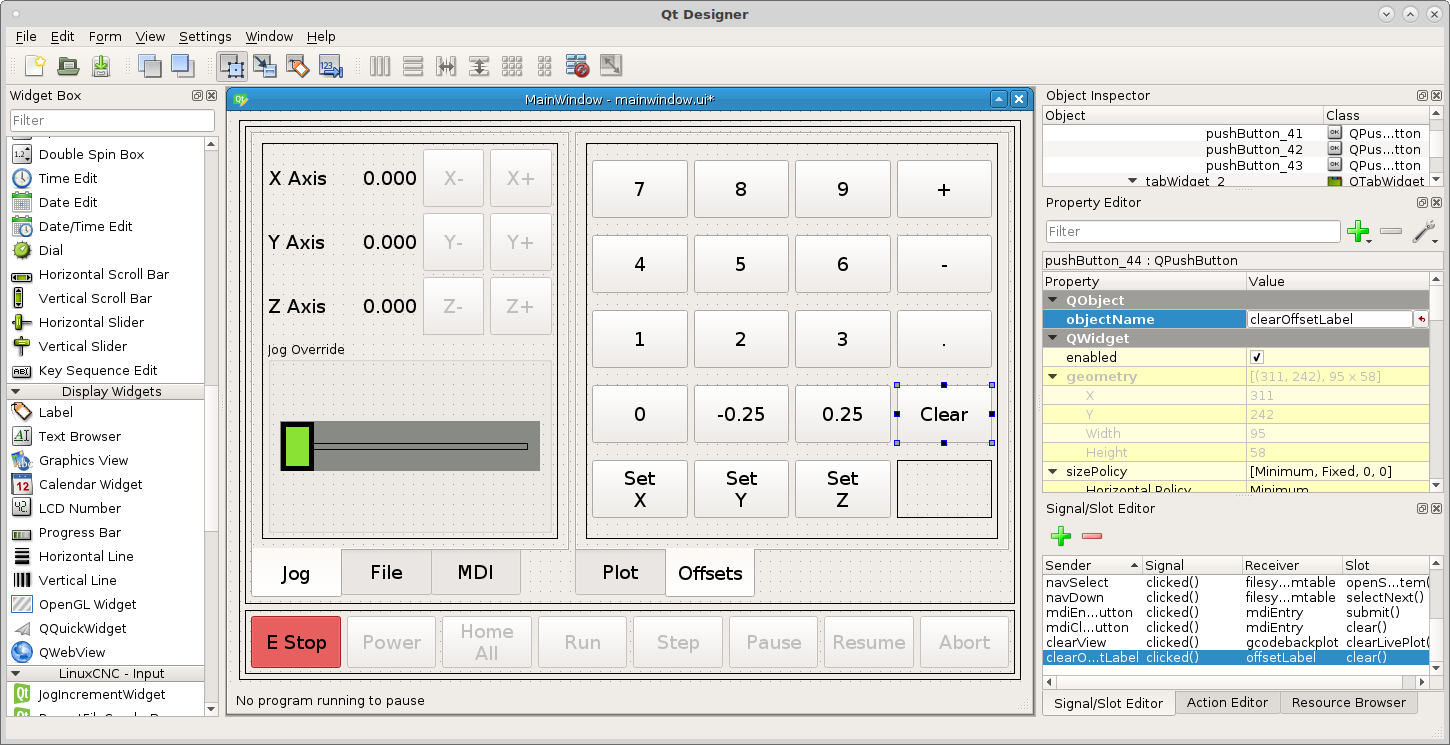1450x745 pixels.
Task: Click the Widget Box Filter field
Action: pos(112,120)
